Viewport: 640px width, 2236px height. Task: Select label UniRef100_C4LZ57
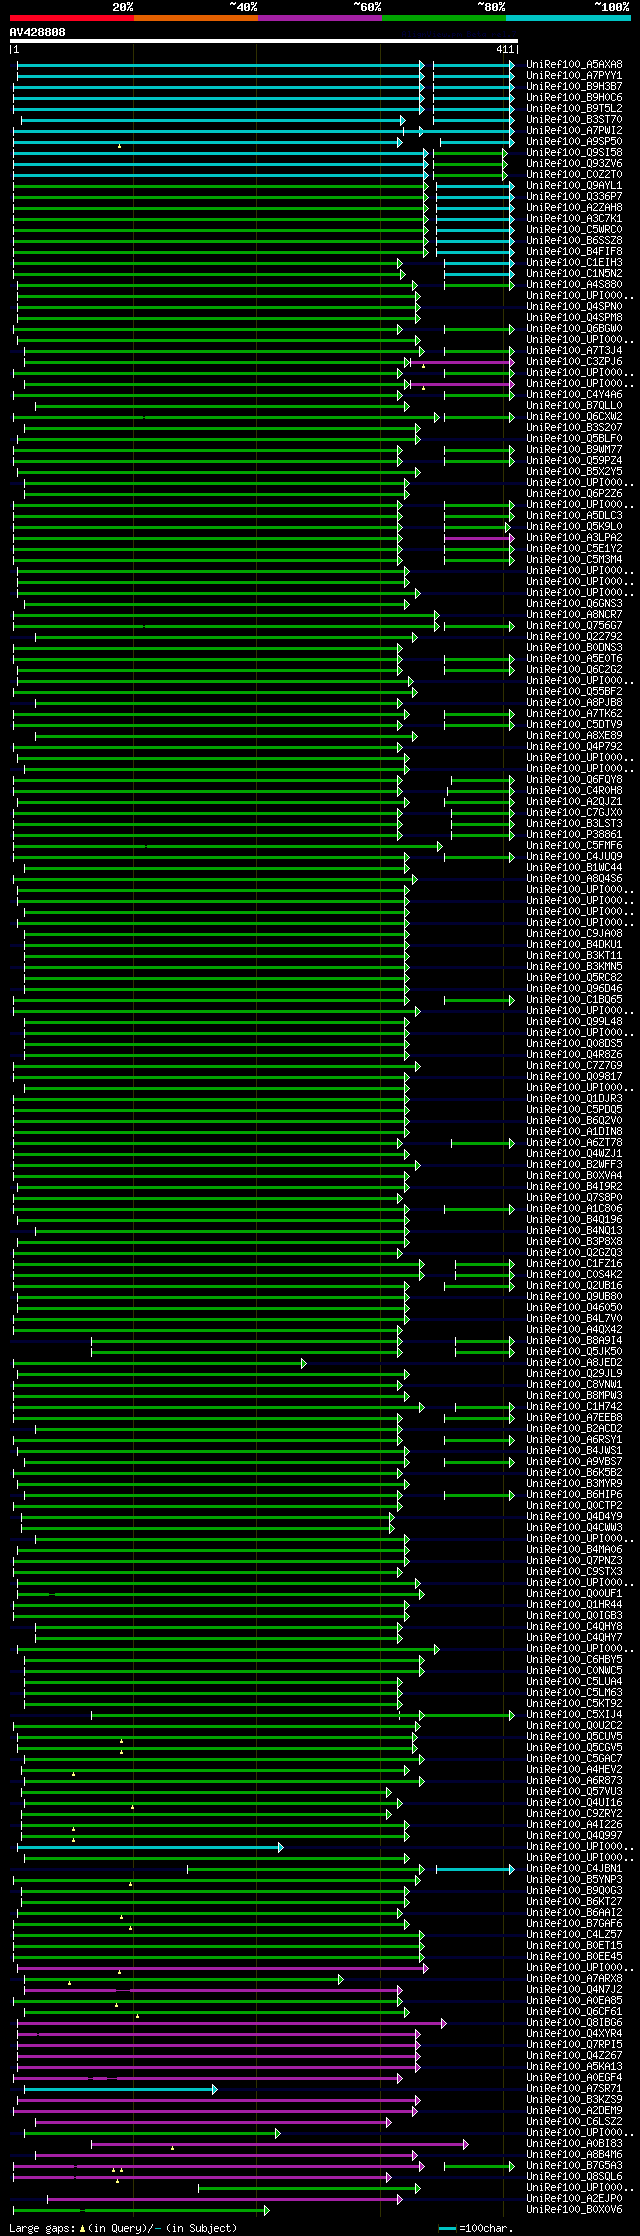(x=574, y=1934)
